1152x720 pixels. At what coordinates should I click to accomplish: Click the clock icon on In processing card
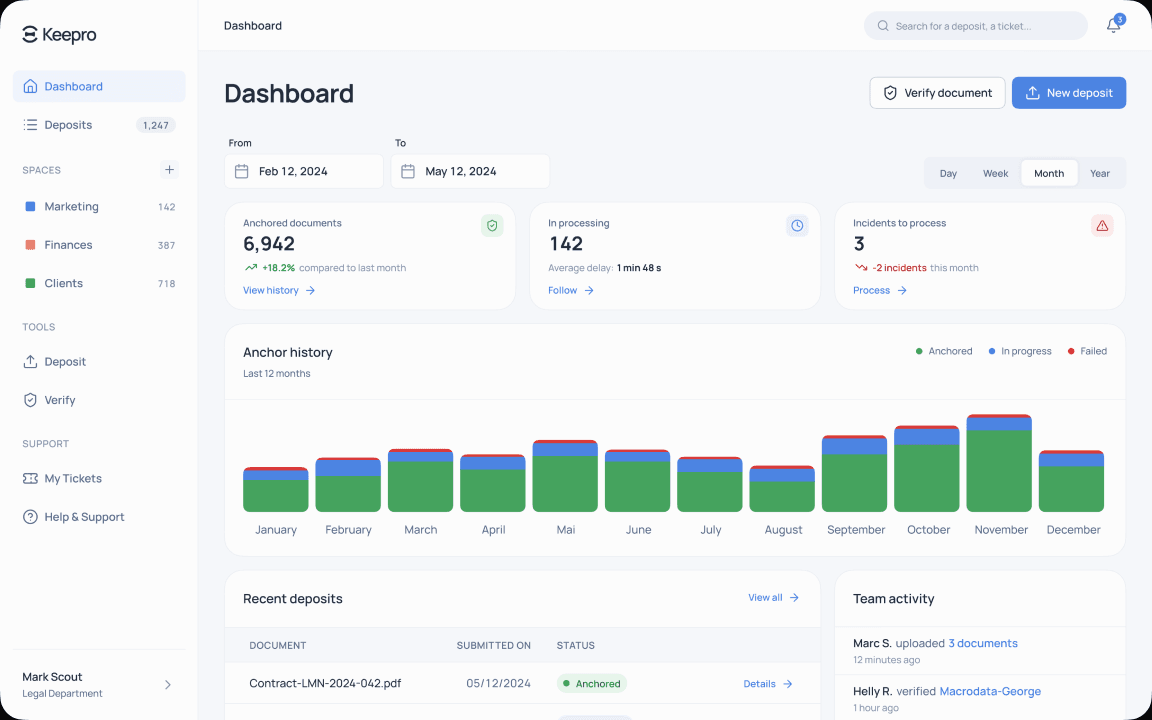click(x=797, y=226)
